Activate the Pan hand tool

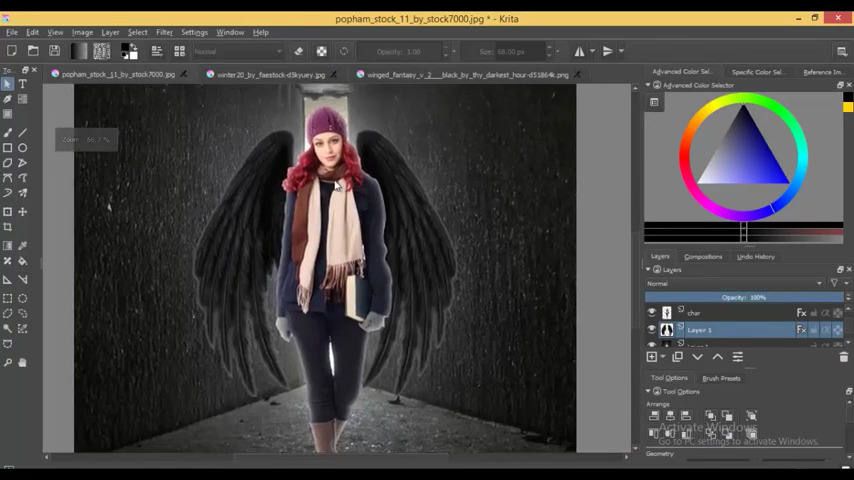[x=22, y=362]
